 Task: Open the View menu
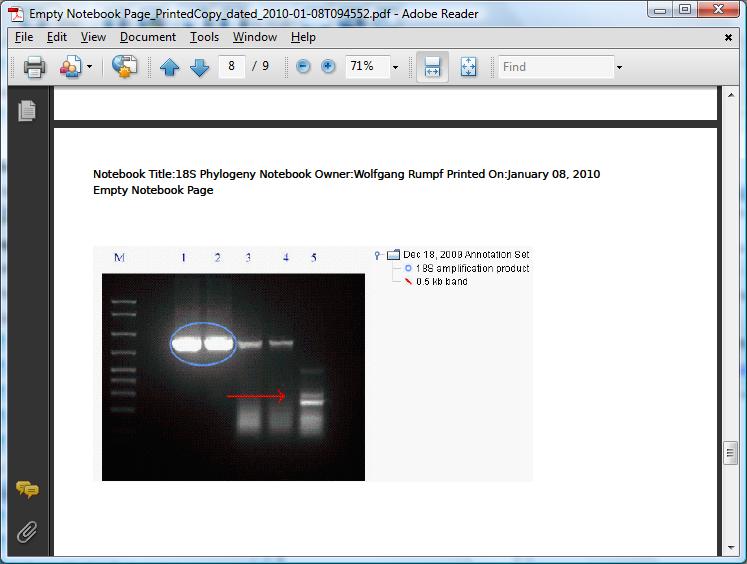pyautogui.click(x=93, y=37)
